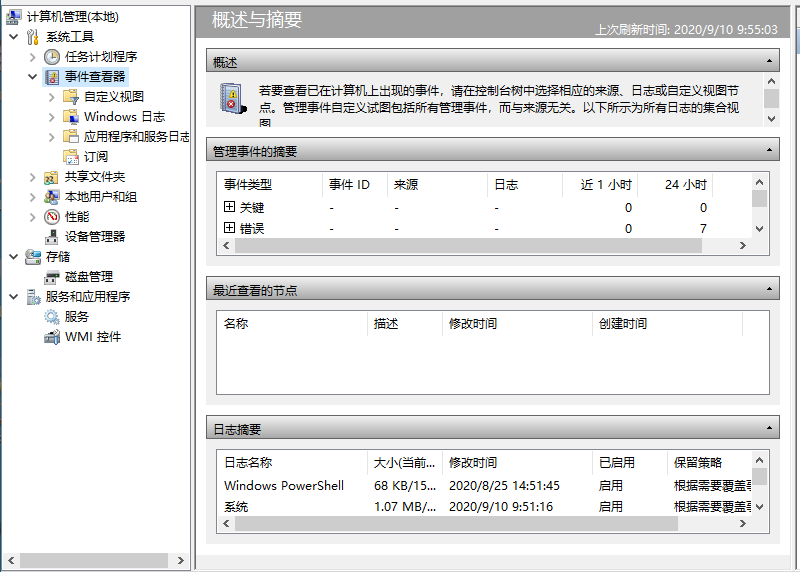Collapse the 服务和应用程序 node
The image size is (800, 572).
pos(14,296)
